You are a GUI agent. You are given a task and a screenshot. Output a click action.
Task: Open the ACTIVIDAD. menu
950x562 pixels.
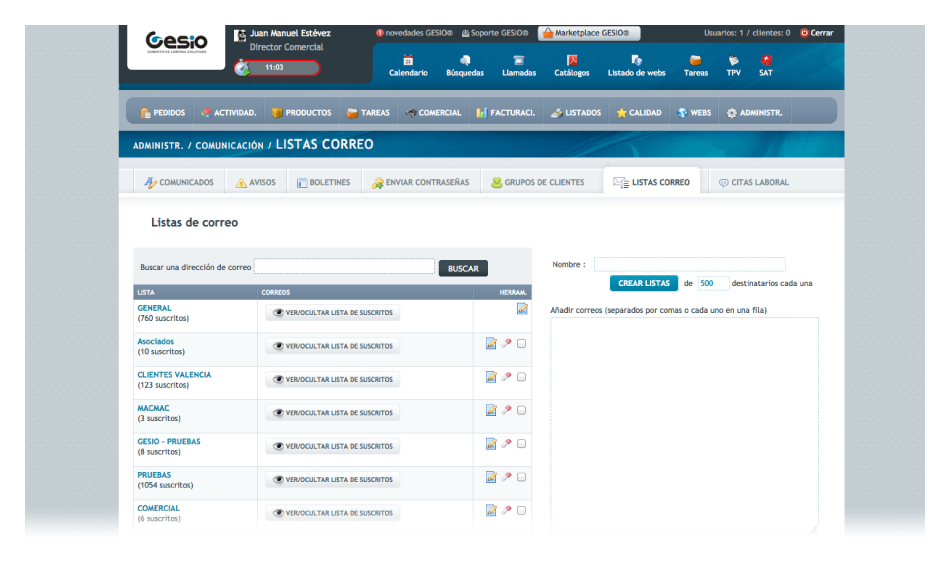[x=228, y=113]
